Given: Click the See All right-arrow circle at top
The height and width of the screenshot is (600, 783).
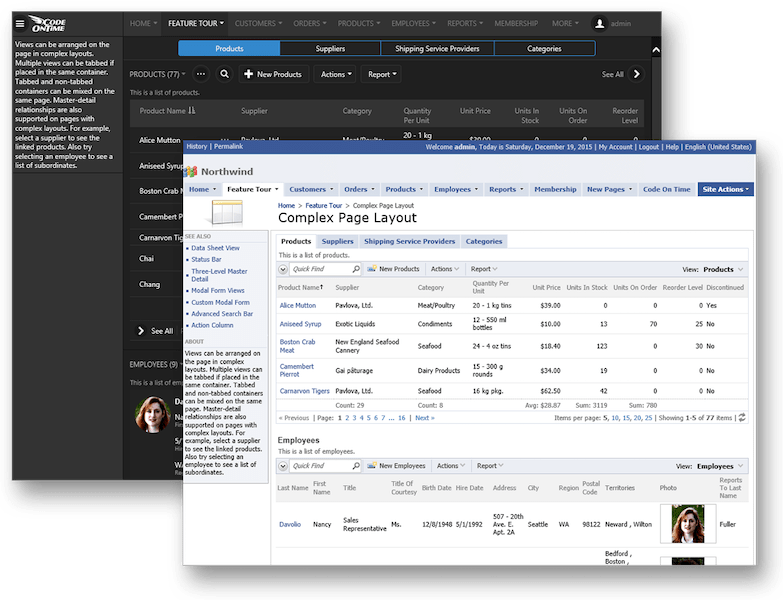Looking at the screenshot, I should pos(636,74).
